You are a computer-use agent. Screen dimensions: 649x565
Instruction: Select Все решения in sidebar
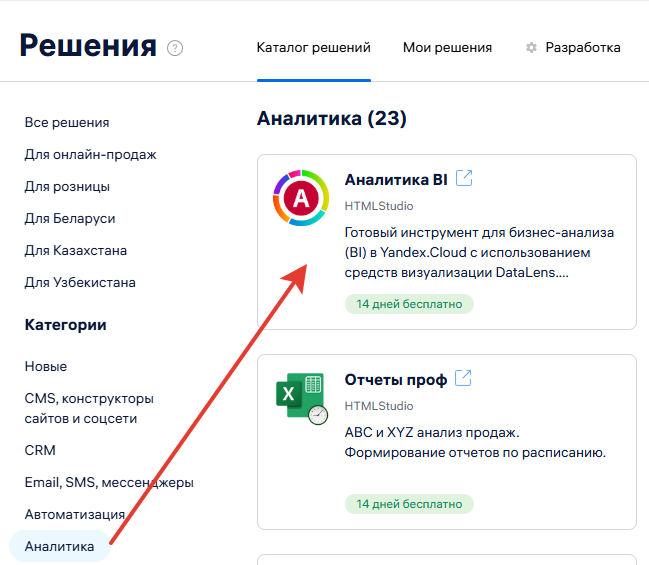click(67, 122)
